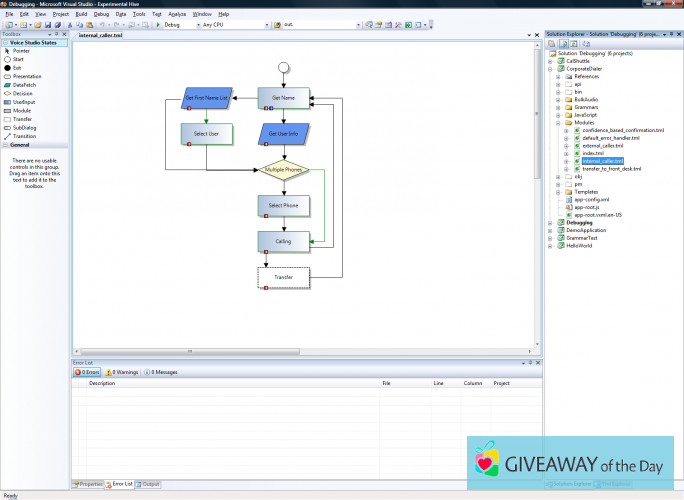Toggle the 0 Warnings filter
This screenshot has height=500, width=684.
(120, 372)
